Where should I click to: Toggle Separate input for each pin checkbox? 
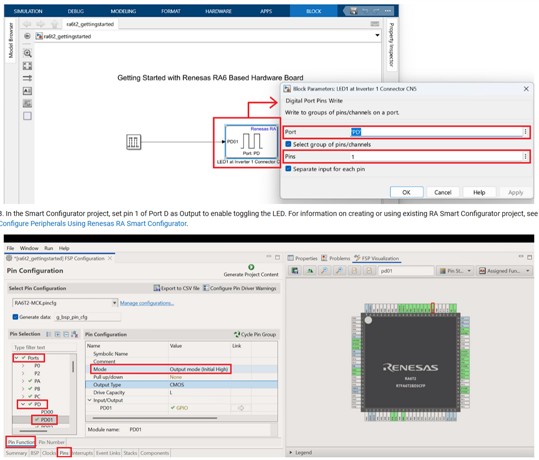(x=288, y=168)
